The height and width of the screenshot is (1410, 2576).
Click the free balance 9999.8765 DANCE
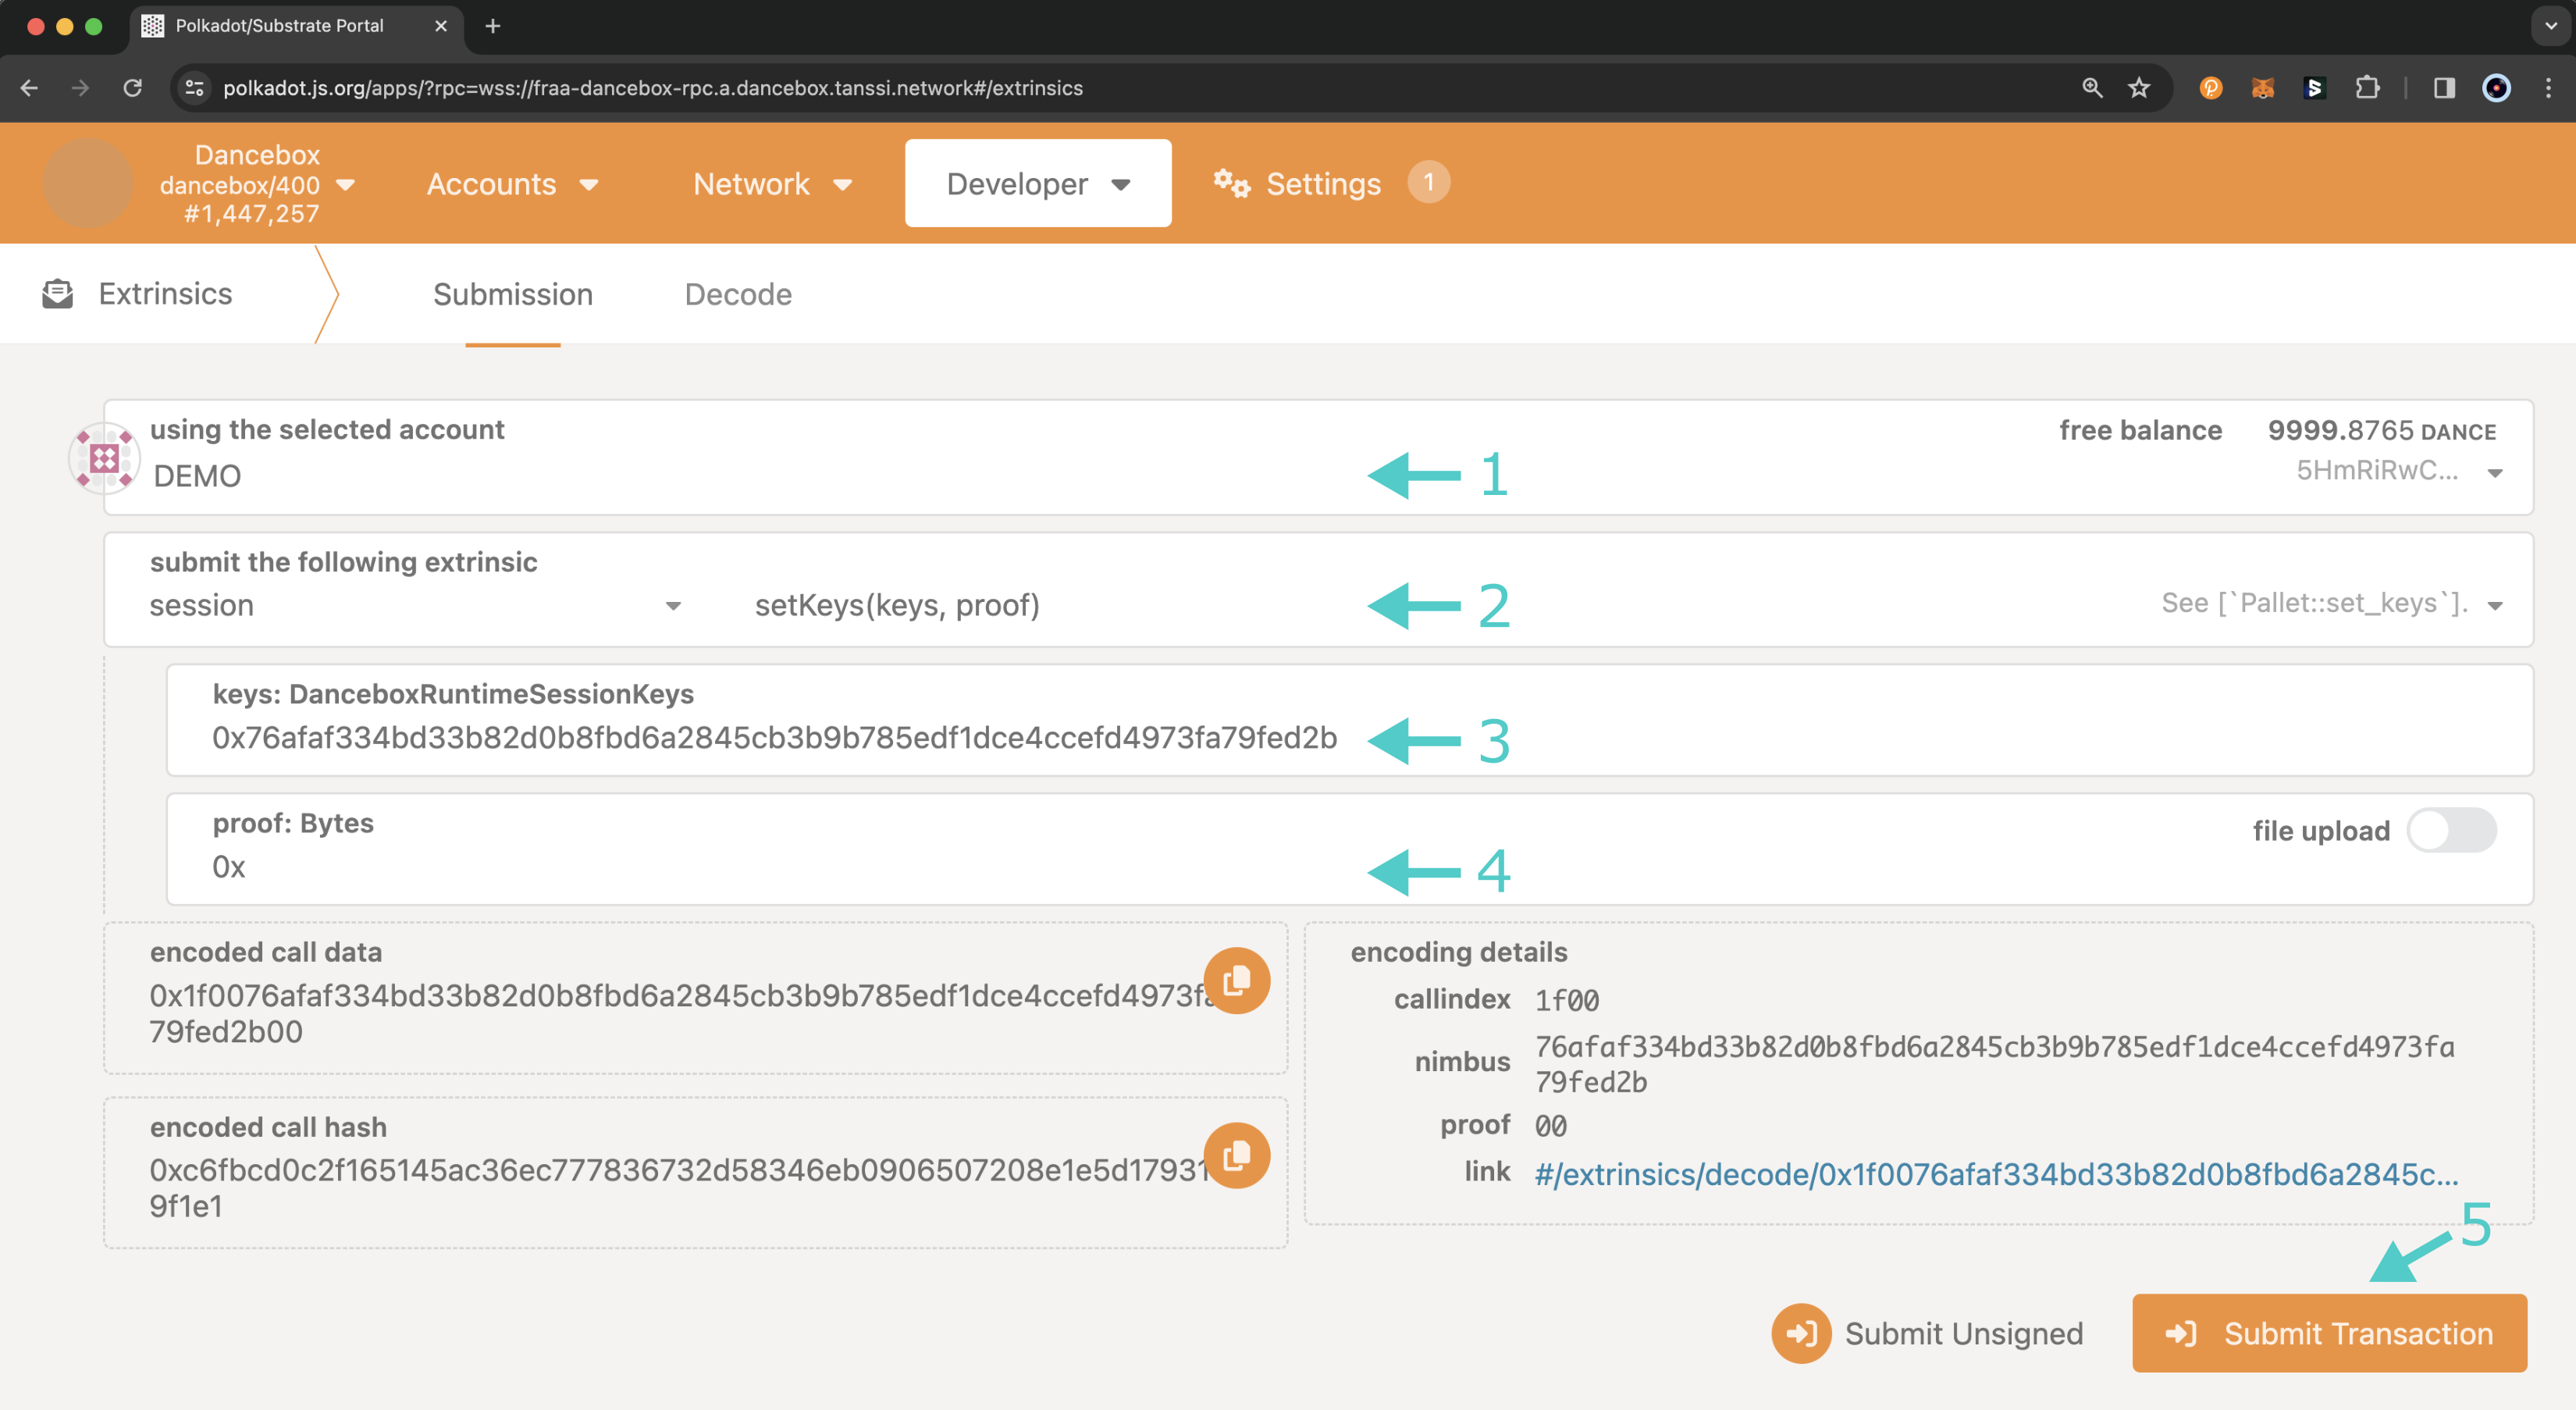[2381, 430]
